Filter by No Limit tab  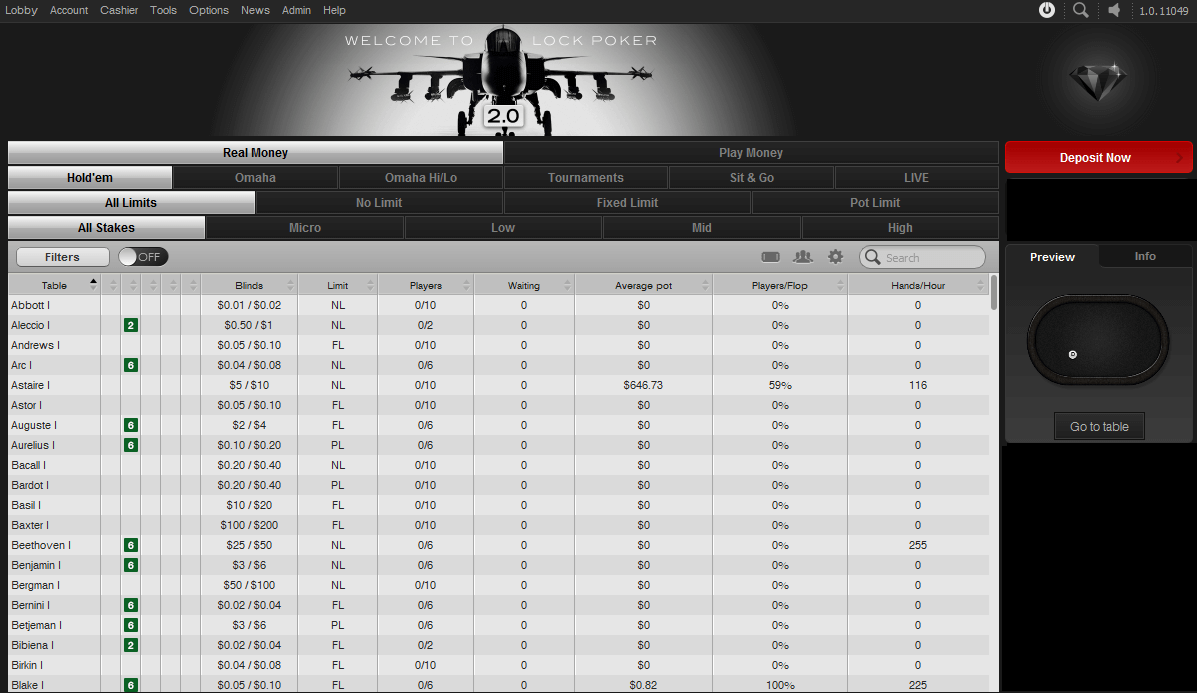[379, 203]
